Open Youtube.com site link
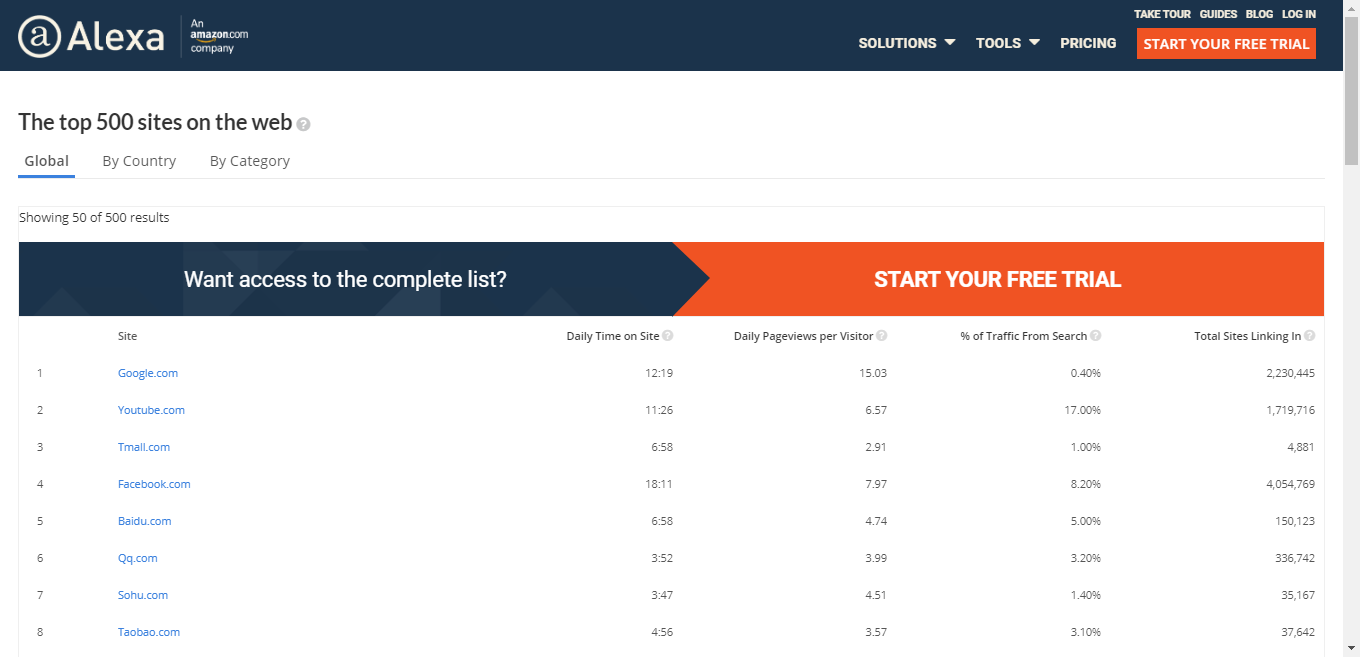Screen dimensions: 1360x657 pyautogui.click(x=151, y=410)
